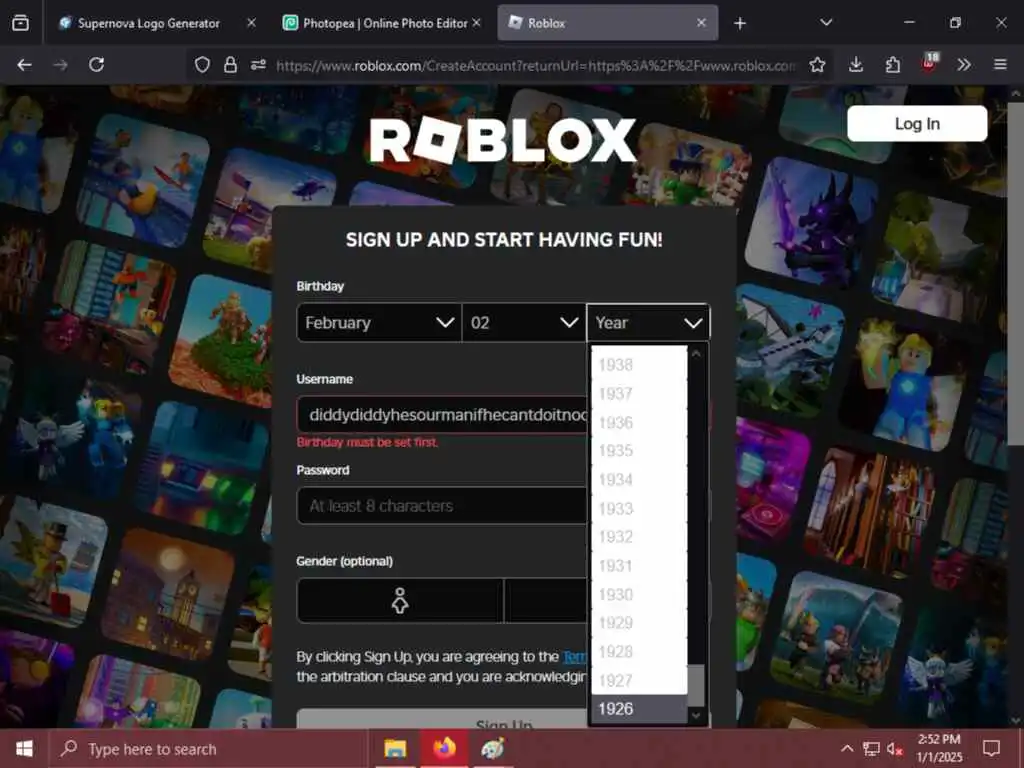Click the site security padlock icon

[x=230, y=65]
